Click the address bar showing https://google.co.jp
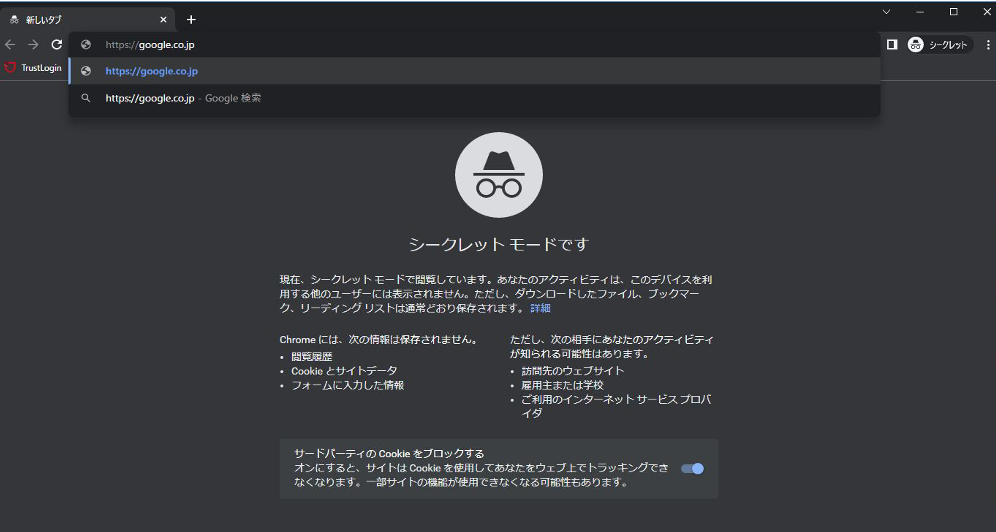Viewport: 996px width, 532px height. click(474, 44)
